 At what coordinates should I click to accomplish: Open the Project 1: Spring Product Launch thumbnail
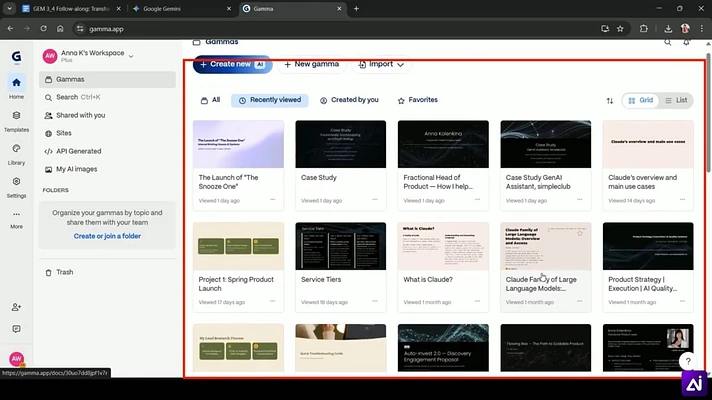click(x=238, y=246)
